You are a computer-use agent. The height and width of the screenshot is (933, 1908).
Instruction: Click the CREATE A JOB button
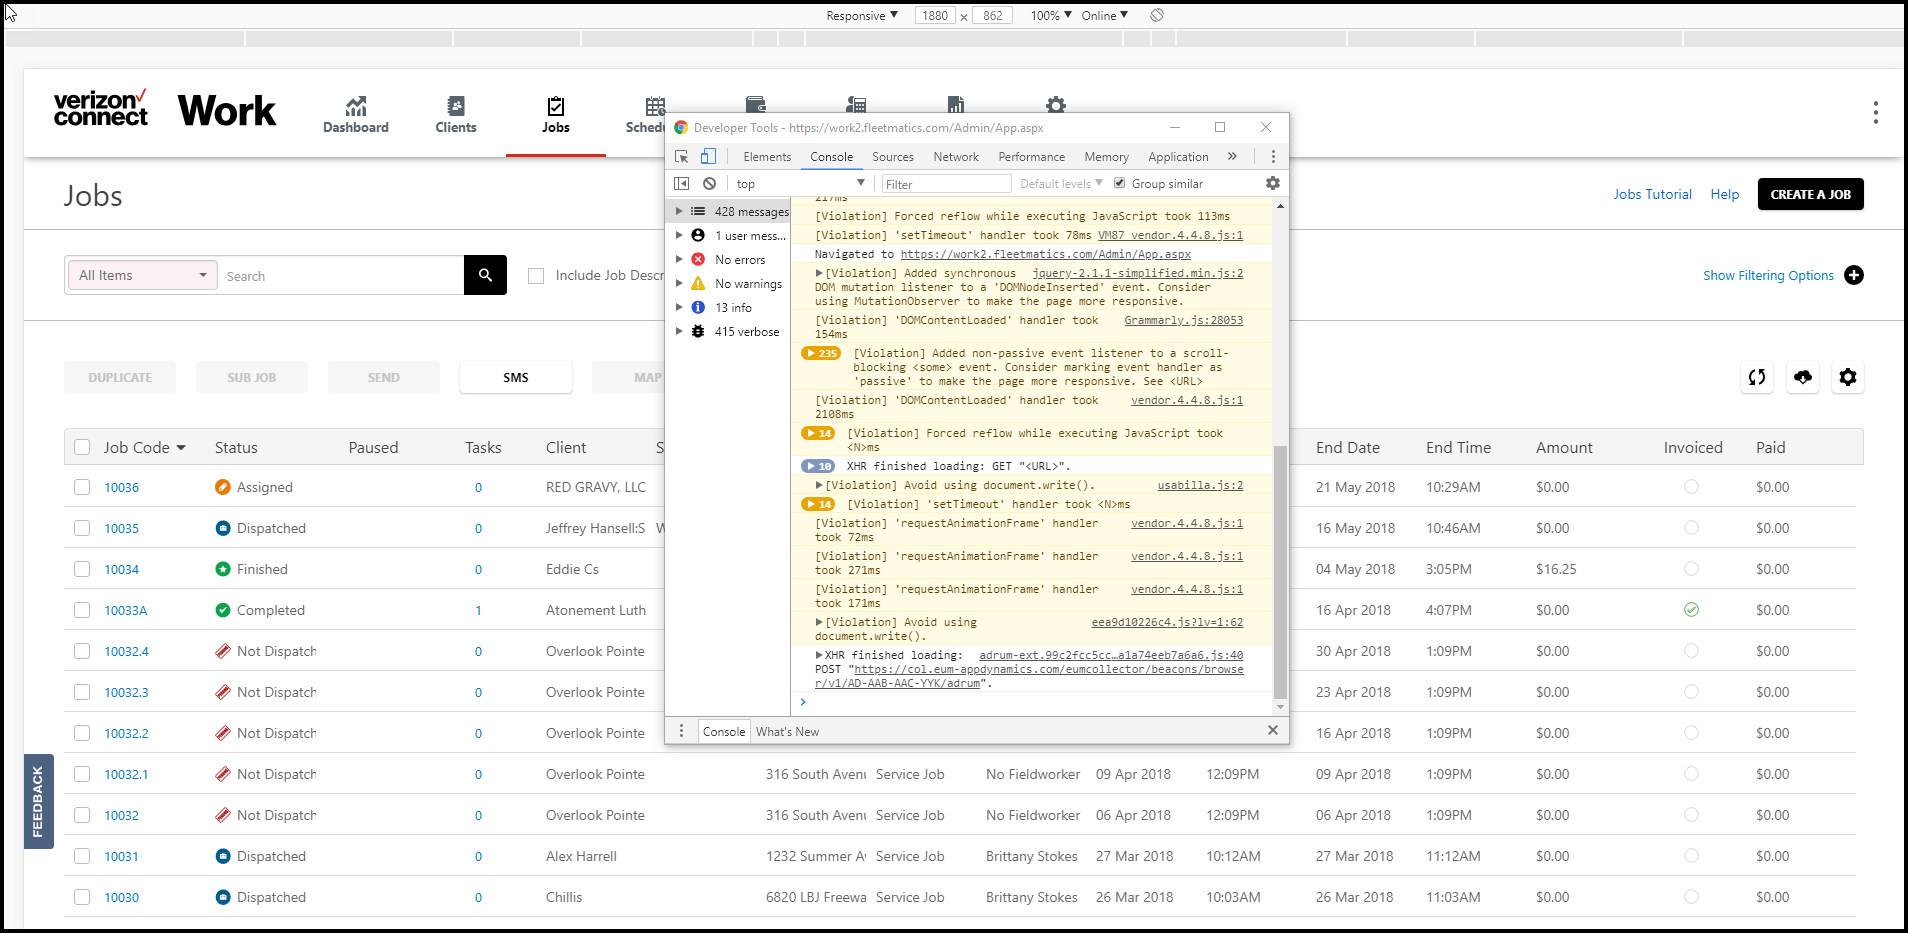(x=1811, y=194)
